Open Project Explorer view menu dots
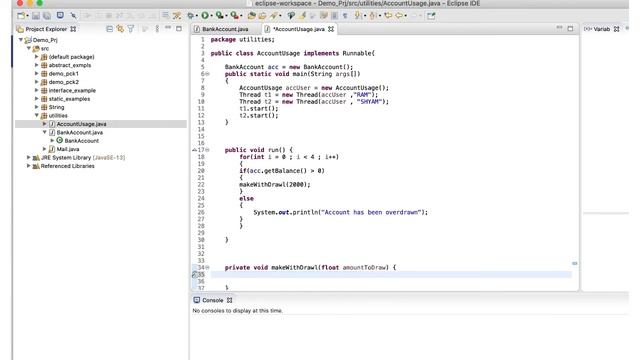The height and width of the screenshot is (360, 640). 157,29
